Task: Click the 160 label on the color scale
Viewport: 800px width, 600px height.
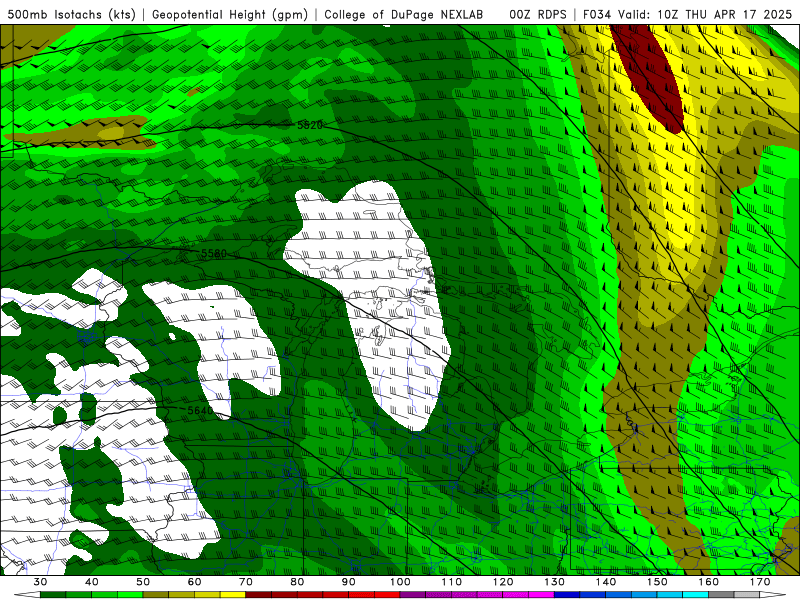Action: point(709,582)
